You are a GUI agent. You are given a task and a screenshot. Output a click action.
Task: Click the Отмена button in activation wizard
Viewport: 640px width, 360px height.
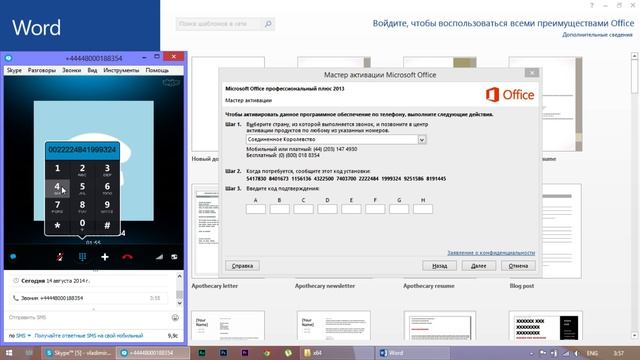pyautogui.click(x=518, y=266)
